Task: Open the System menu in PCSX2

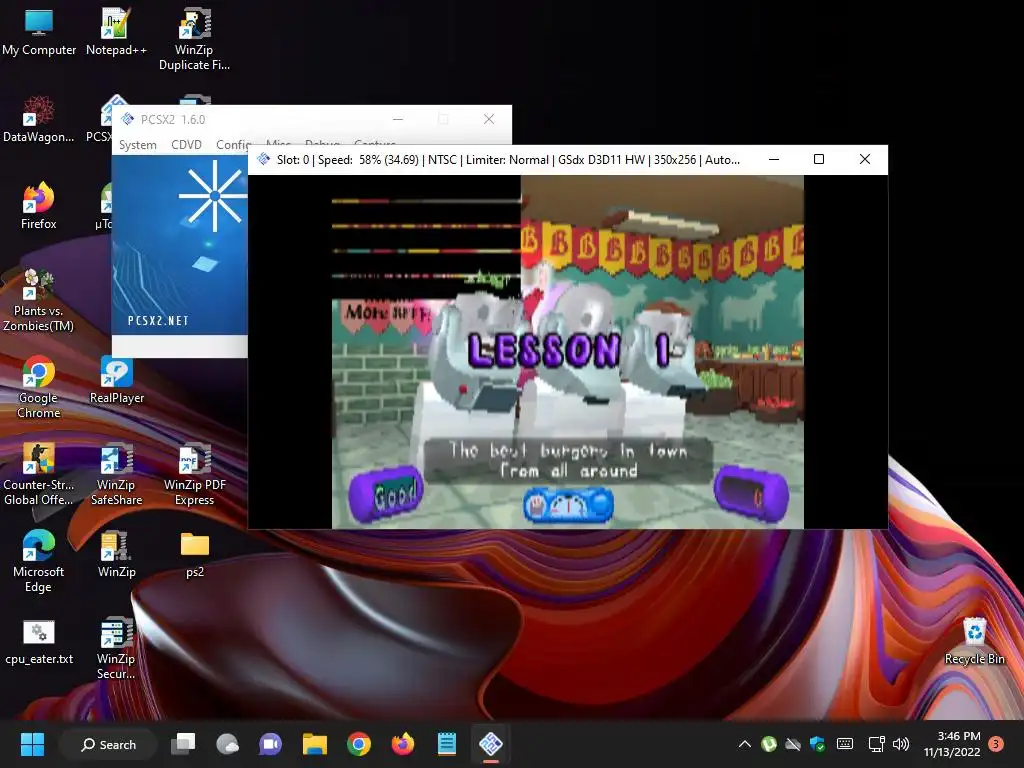Action: 137,144
